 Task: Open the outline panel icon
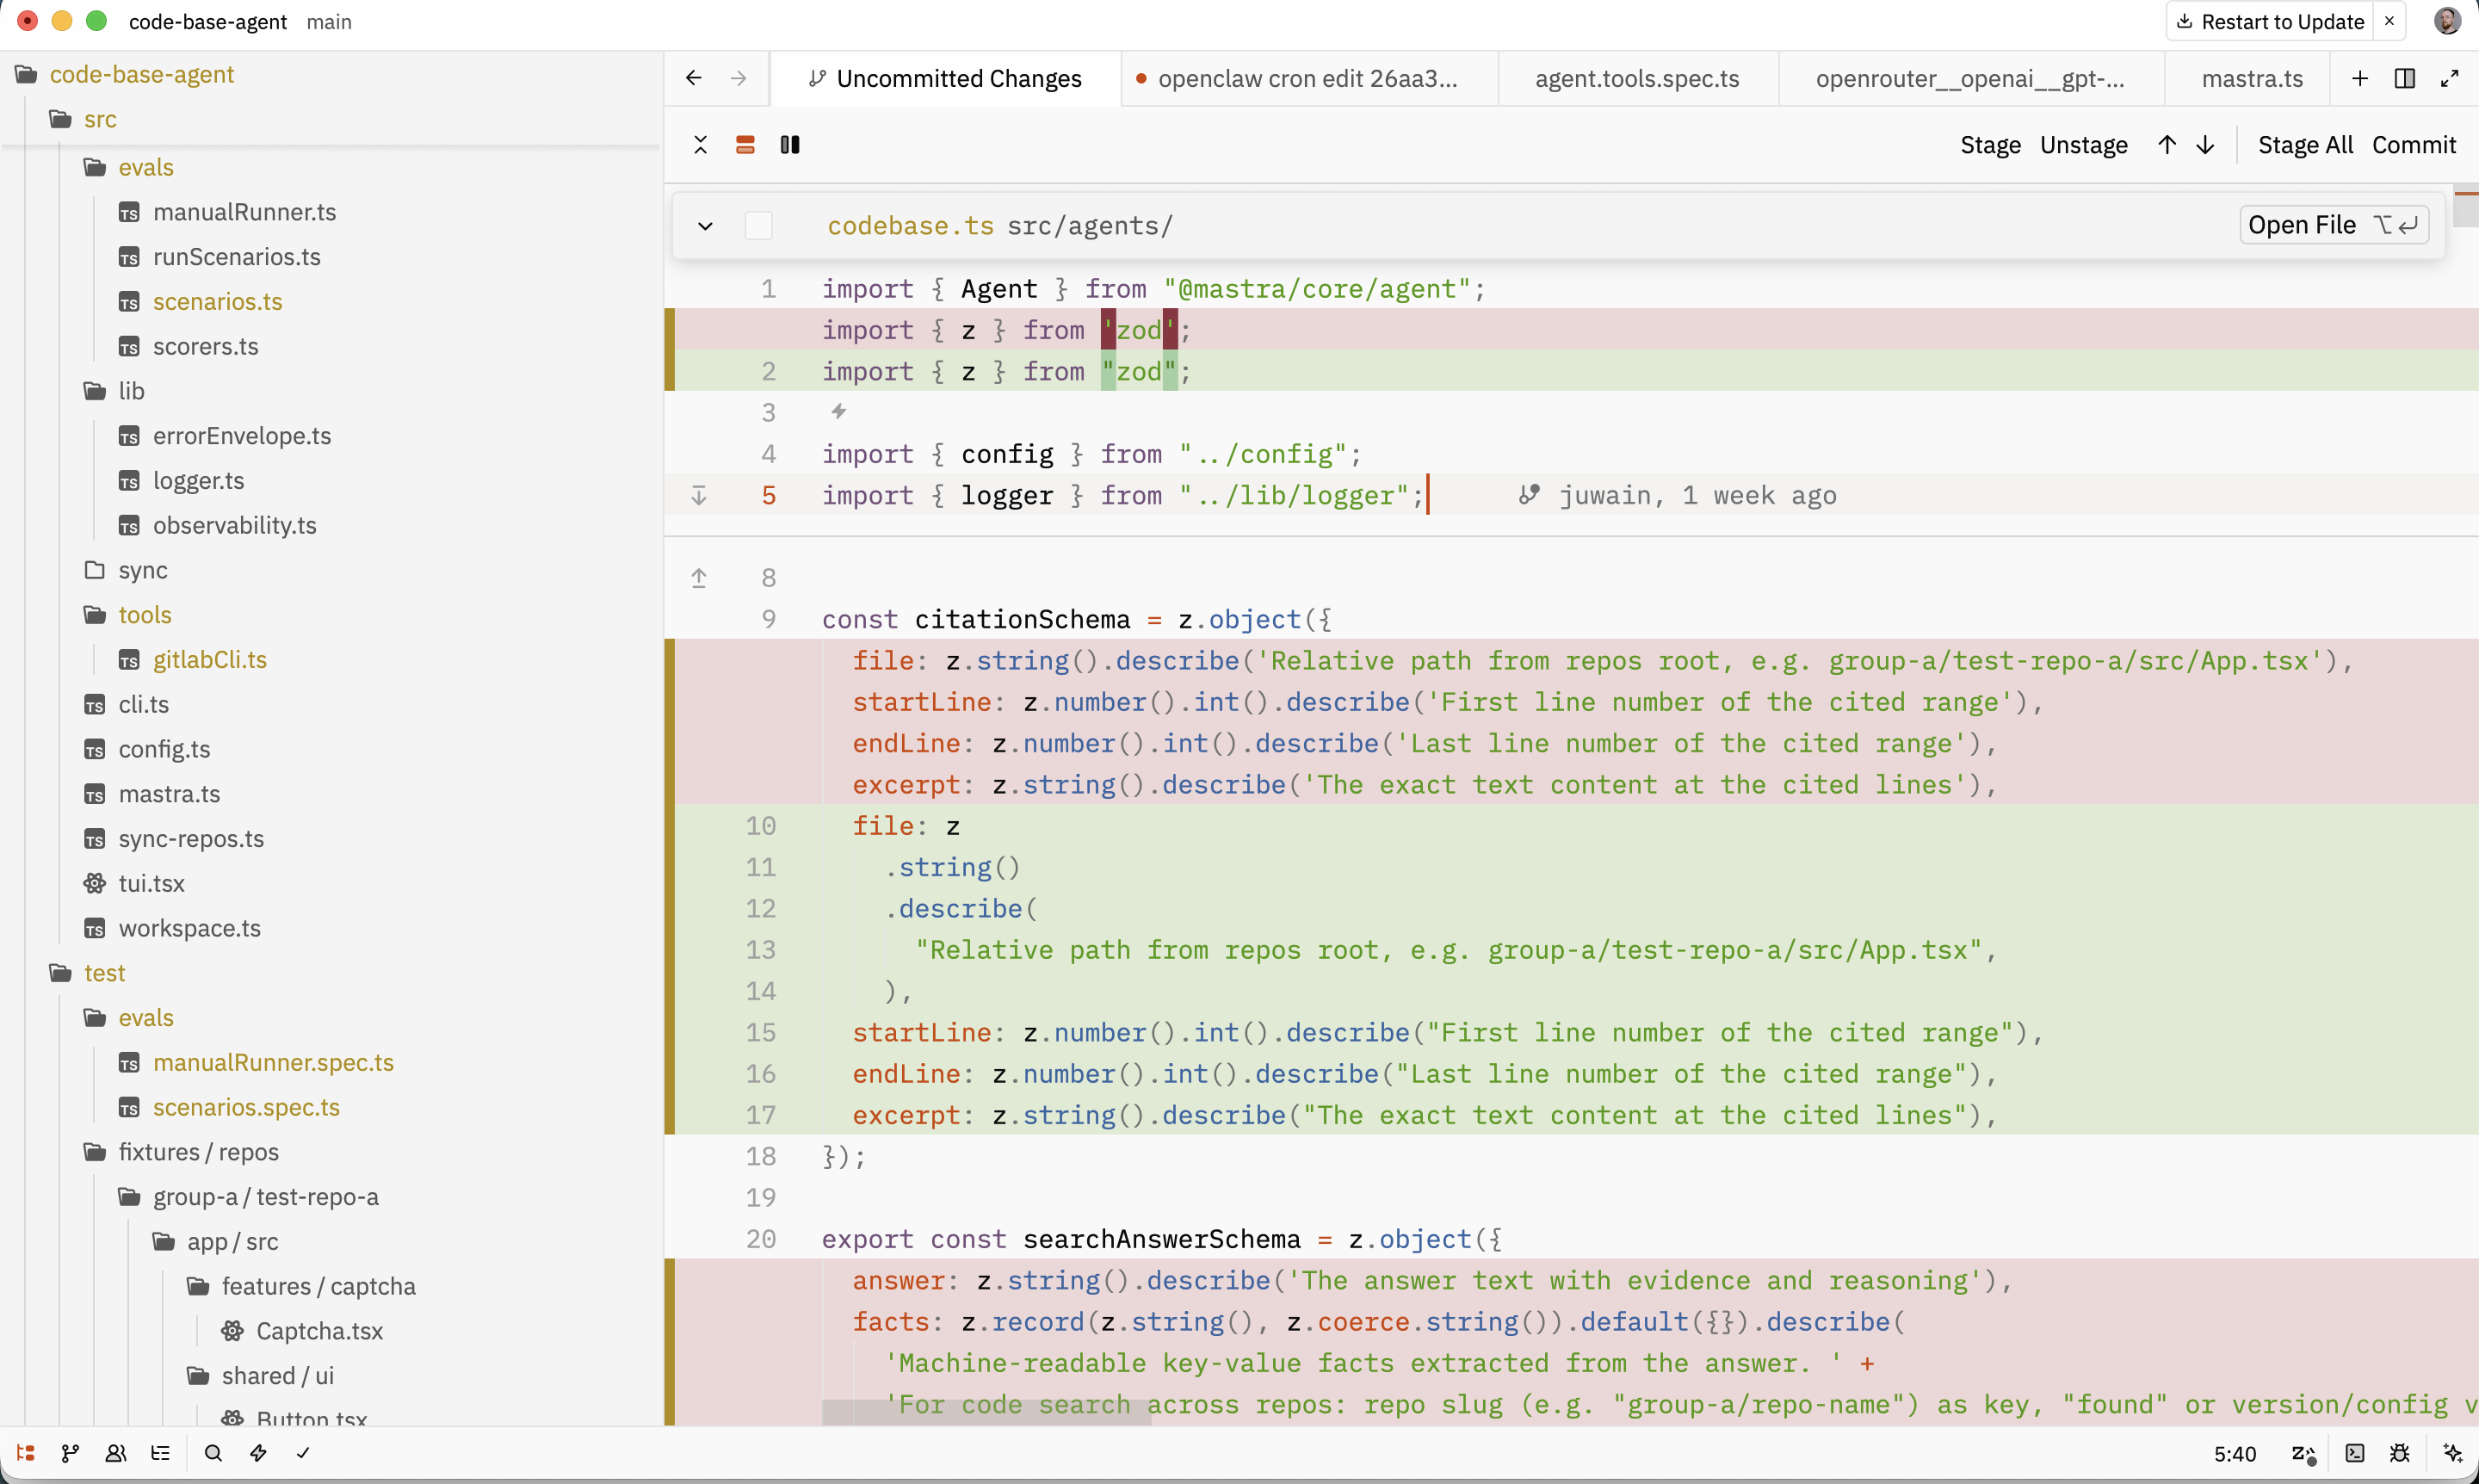[x=161, y=1453]
